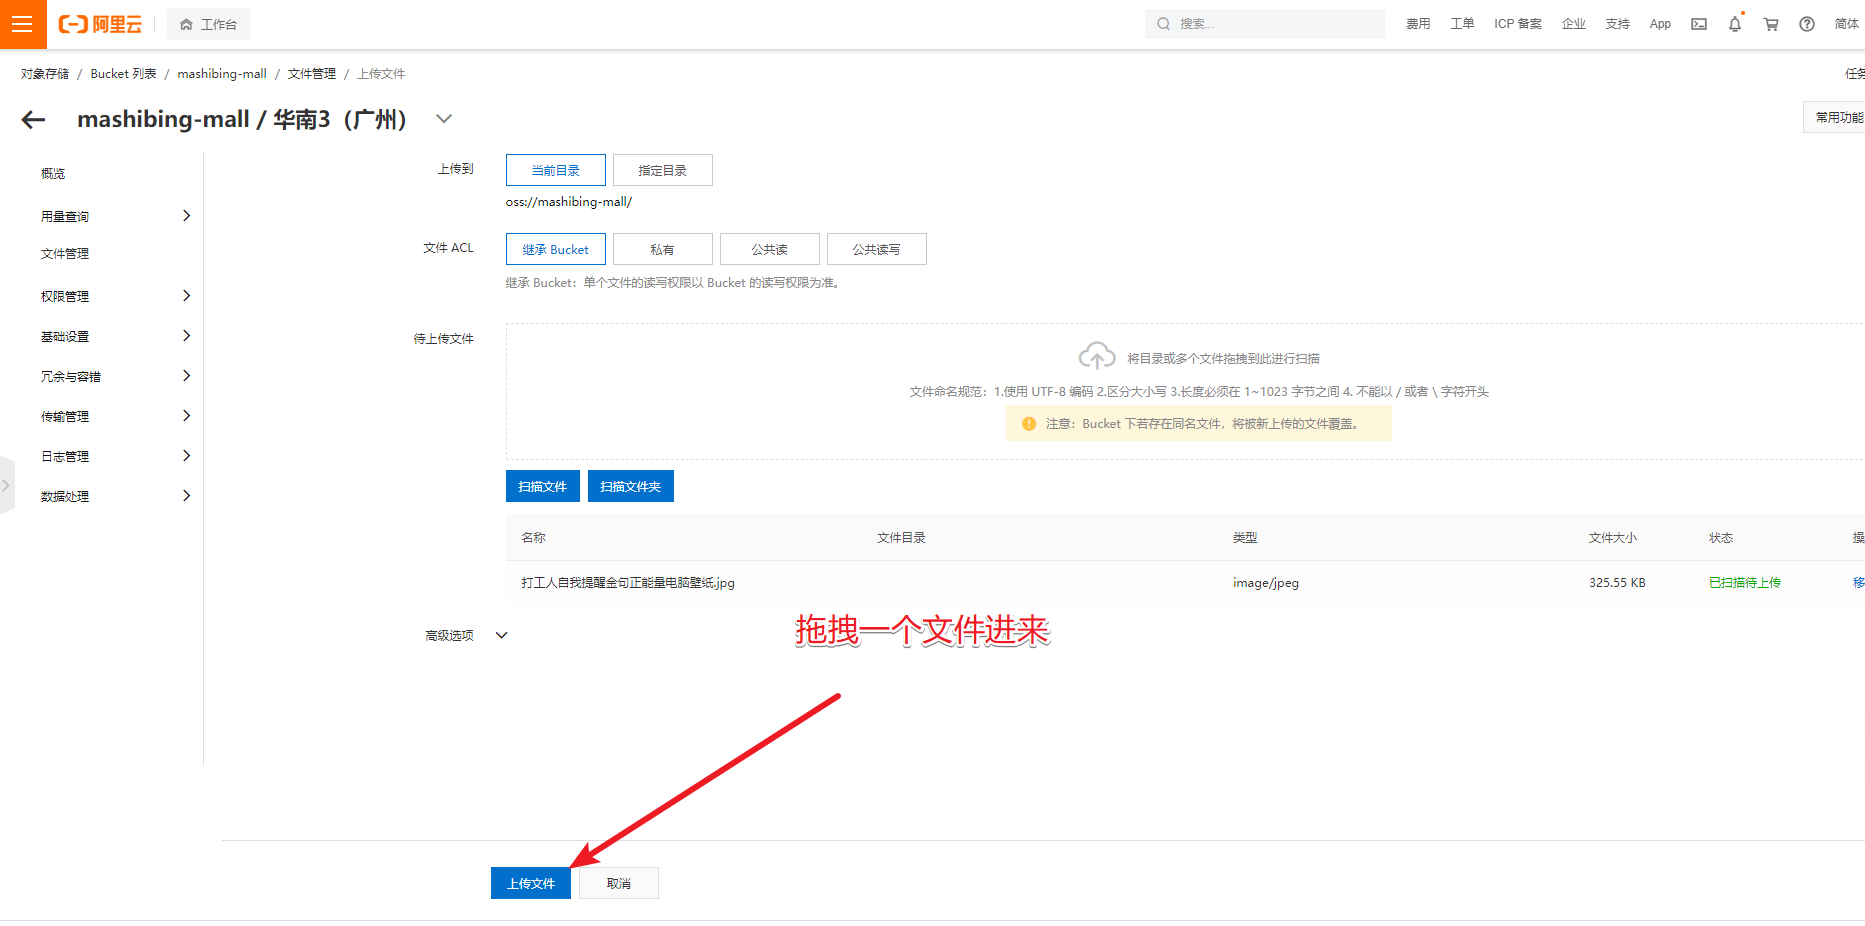Open 费用 in the top menu
Image resolution: width=1865 pixels, height=926 pixels.
point(1418,24)
